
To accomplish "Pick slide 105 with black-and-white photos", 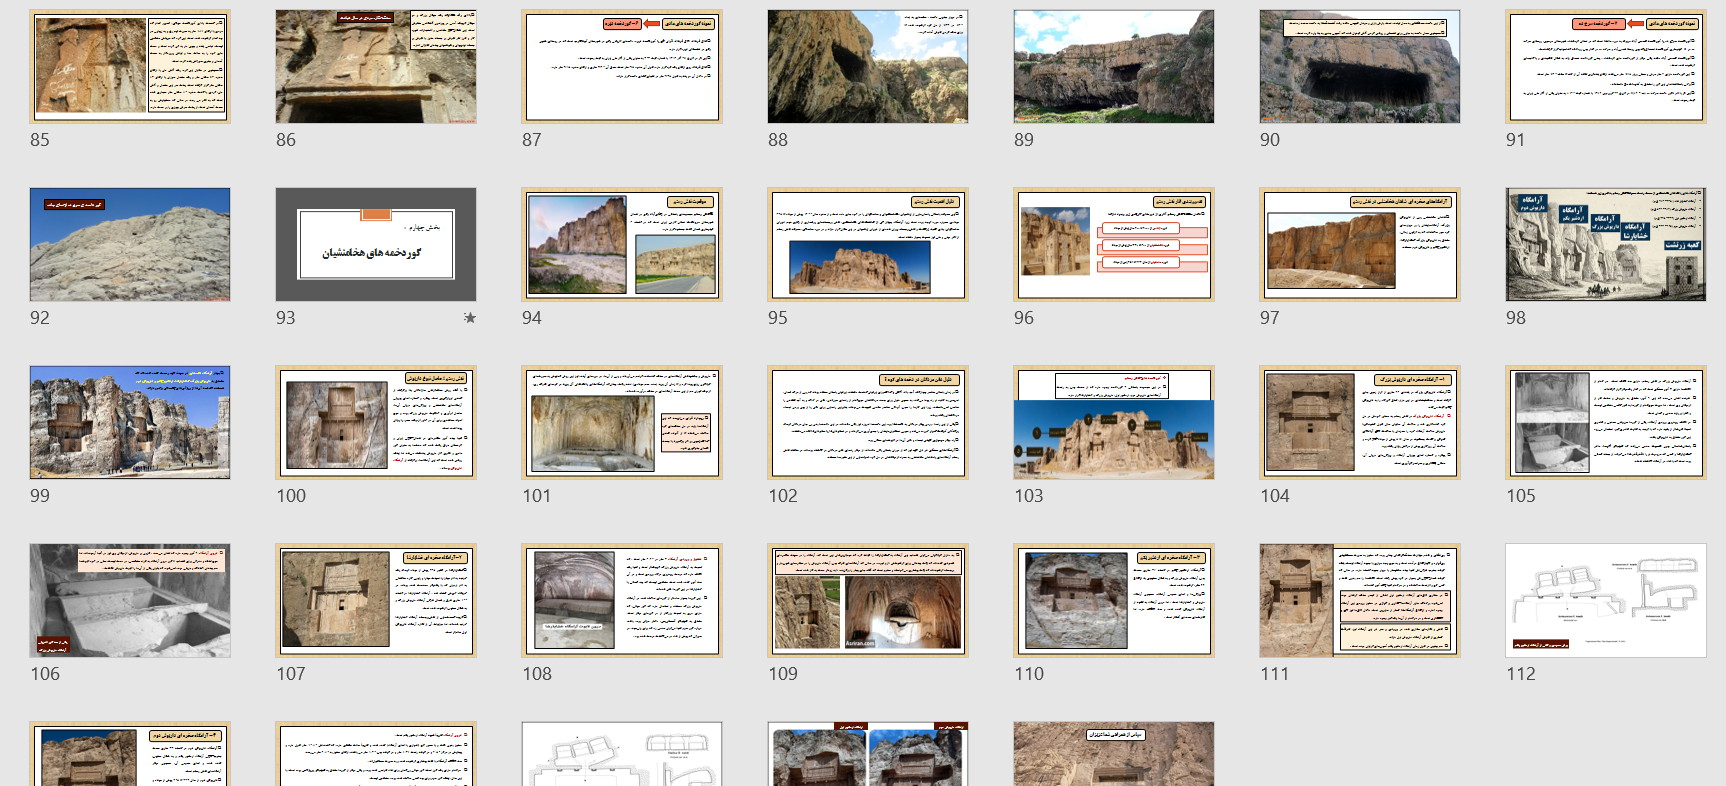I will (1606, 423).
